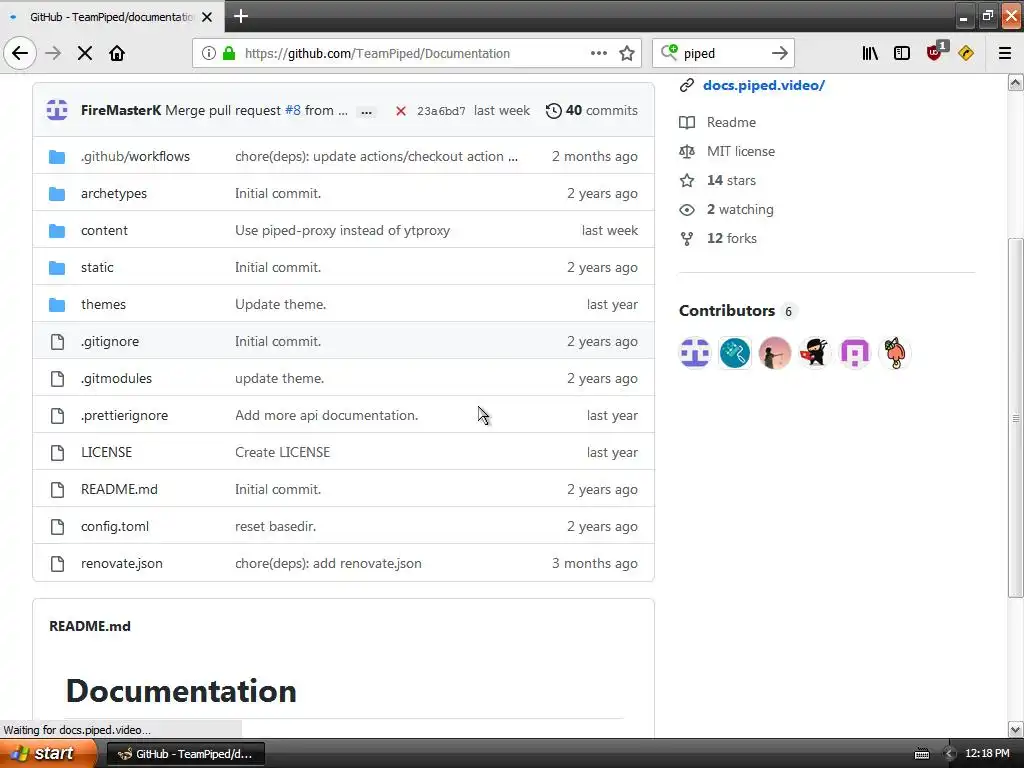Open the config.toml file

click(115, 526)
